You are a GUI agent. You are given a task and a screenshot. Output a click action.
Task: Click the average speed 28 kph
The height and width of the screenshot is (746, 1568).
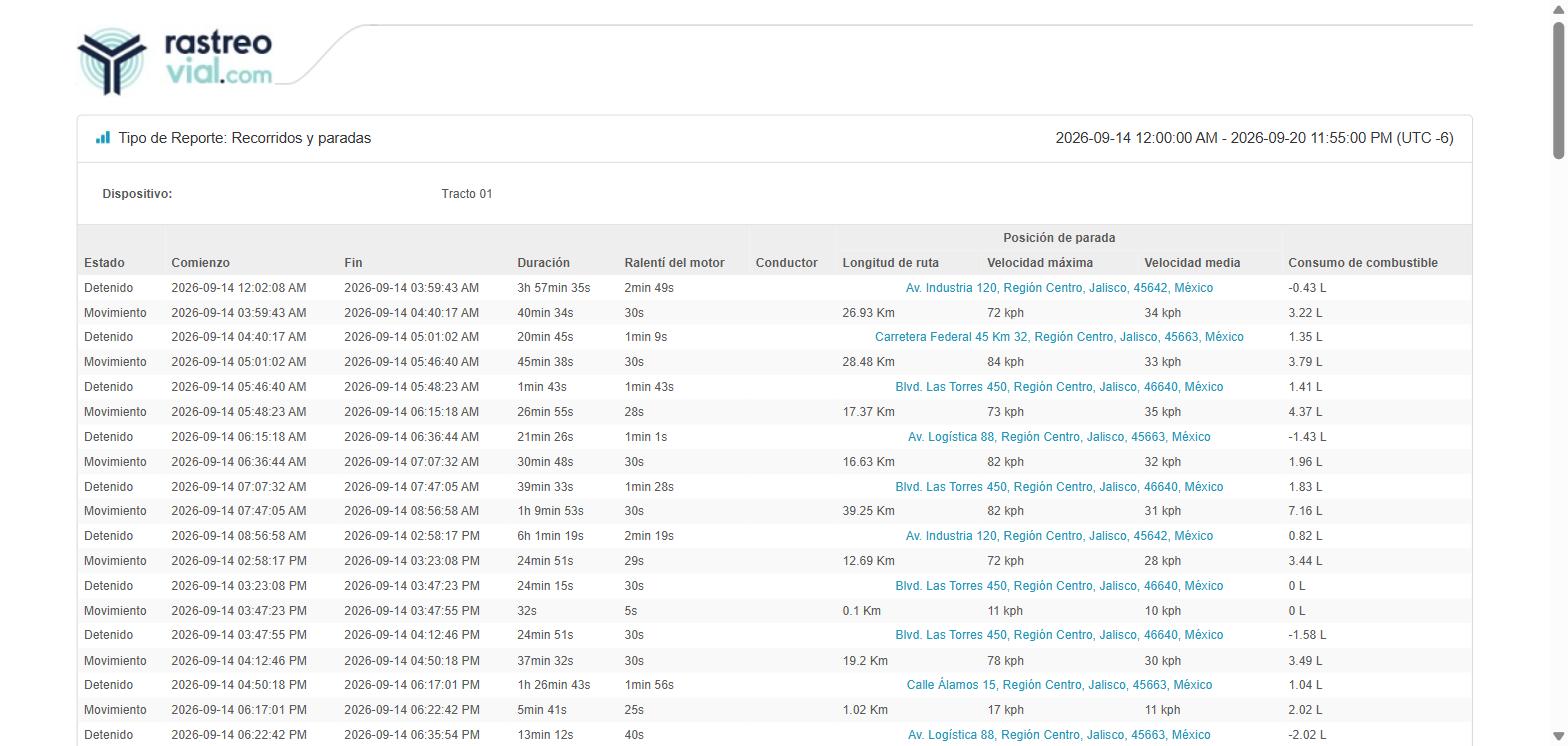click(x=1162, y=561)
